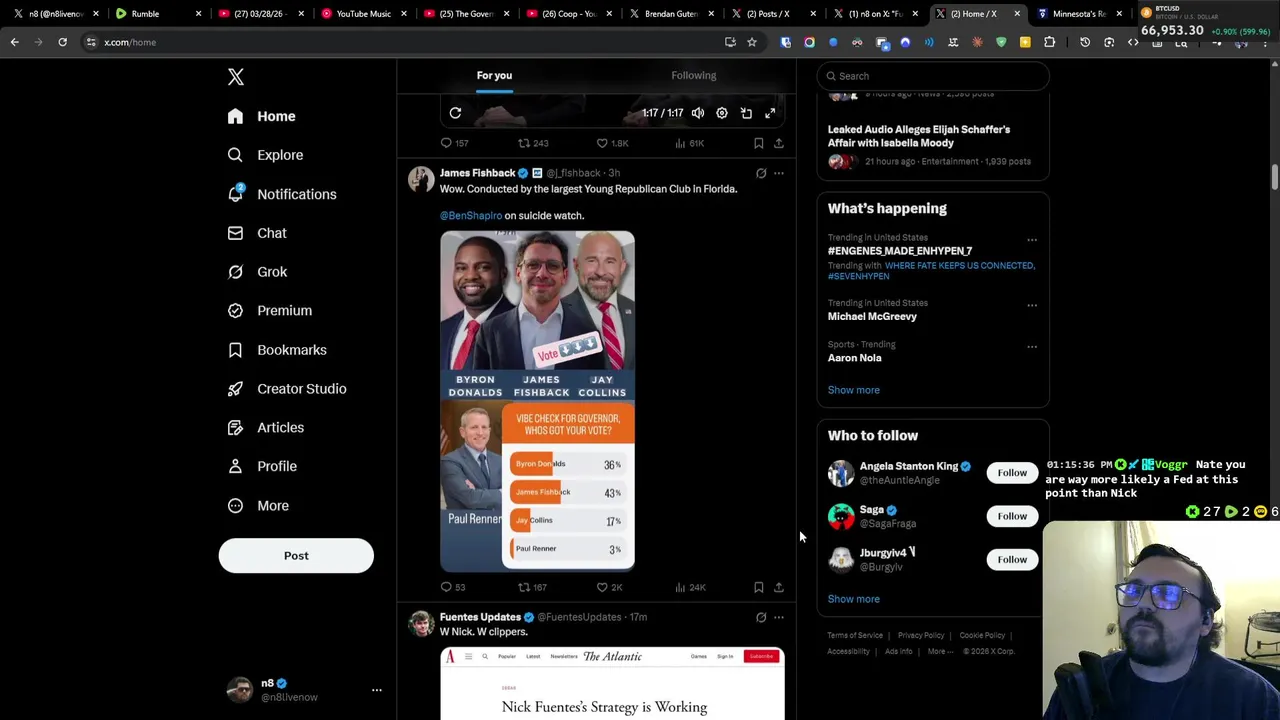
Task: Follow Jburgyiv4 account
Action: (1012, 559)
